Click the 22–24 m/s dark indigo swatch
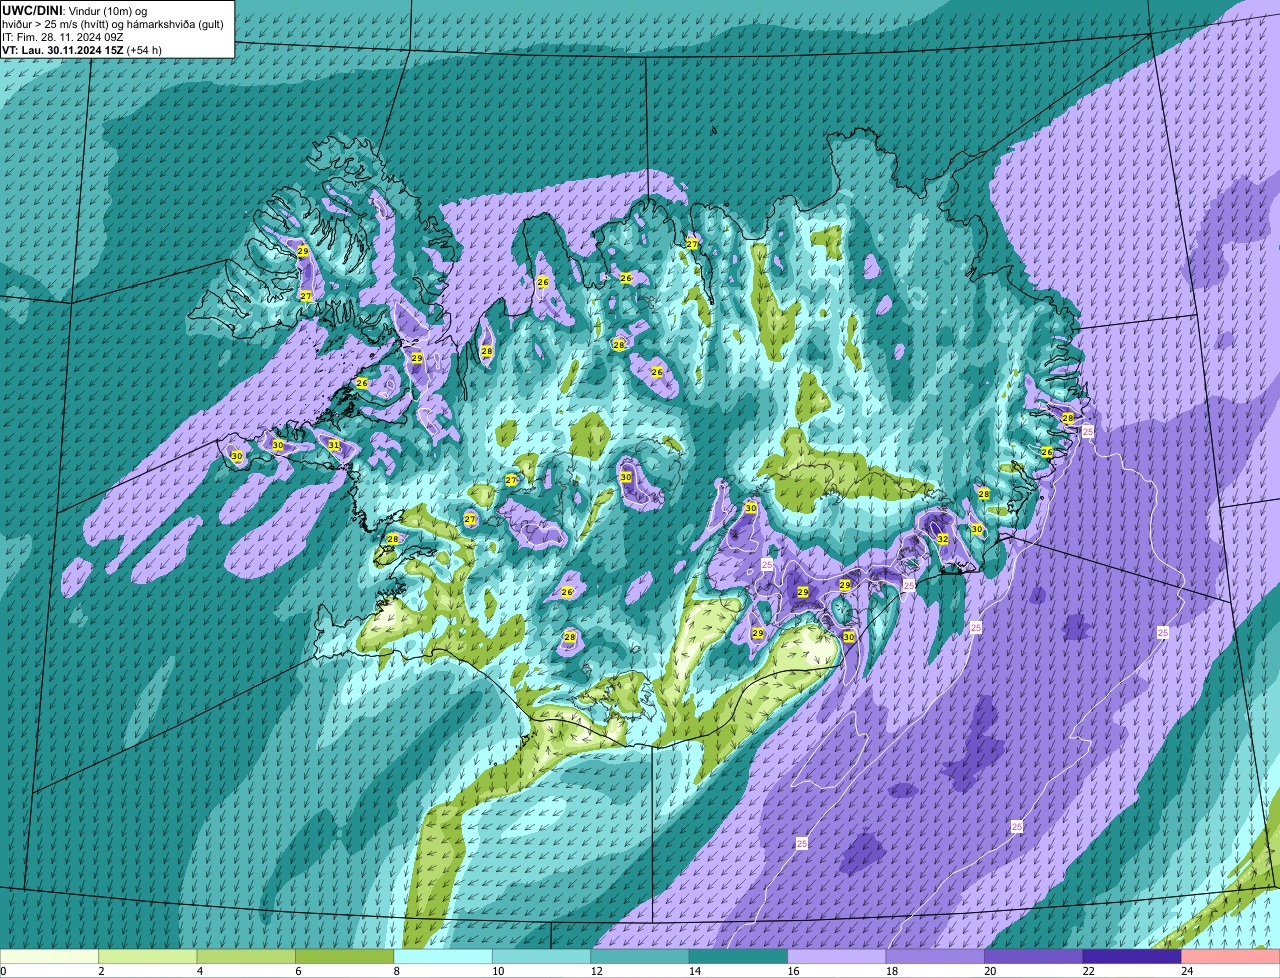 (x=1132, y=956)
